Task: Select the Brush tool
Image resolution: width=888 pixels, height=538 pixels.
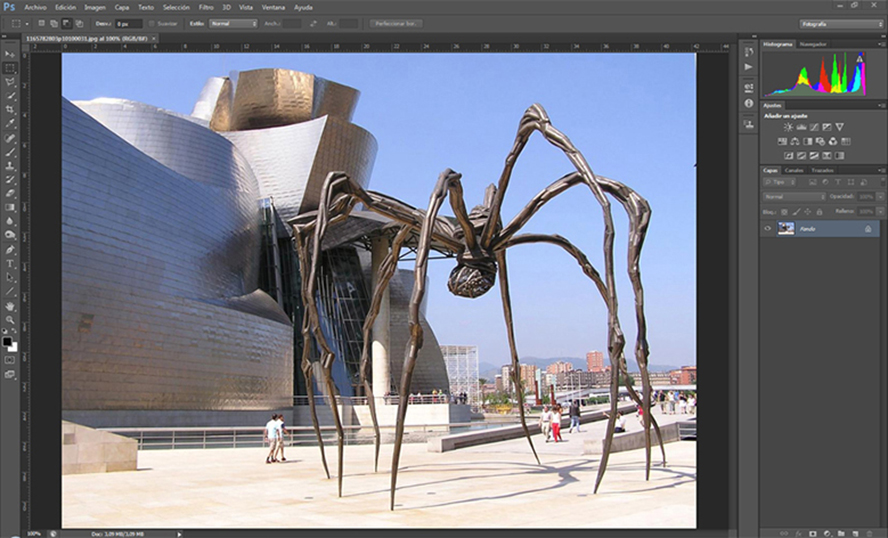Action: (10, 152)
